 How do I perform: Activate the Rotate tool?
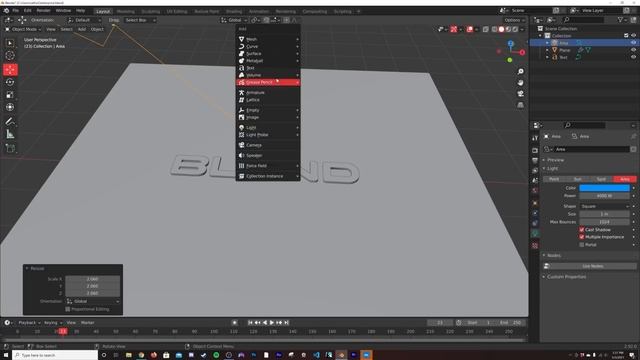click(10, 82)
